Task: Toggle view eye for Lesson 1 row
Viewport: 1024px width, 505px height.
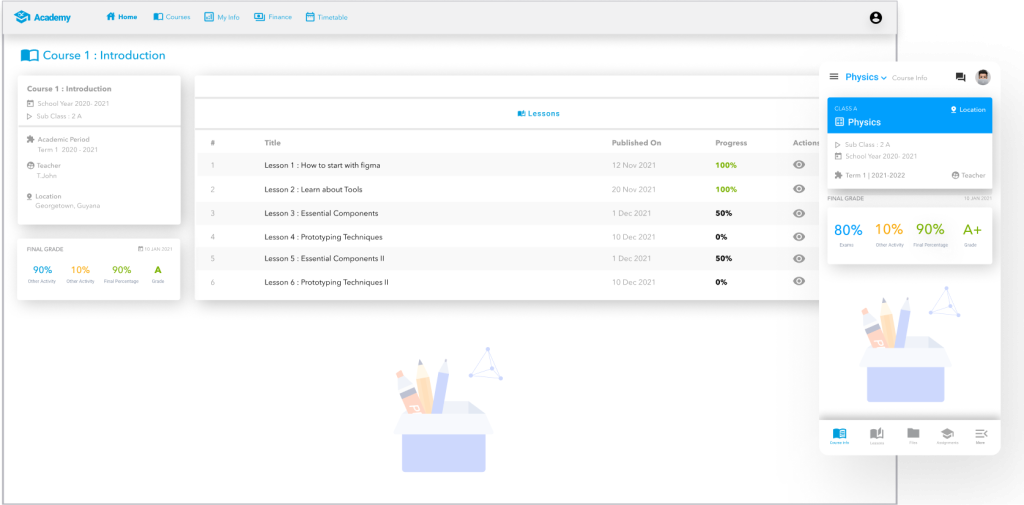Action: click(798, 164)
